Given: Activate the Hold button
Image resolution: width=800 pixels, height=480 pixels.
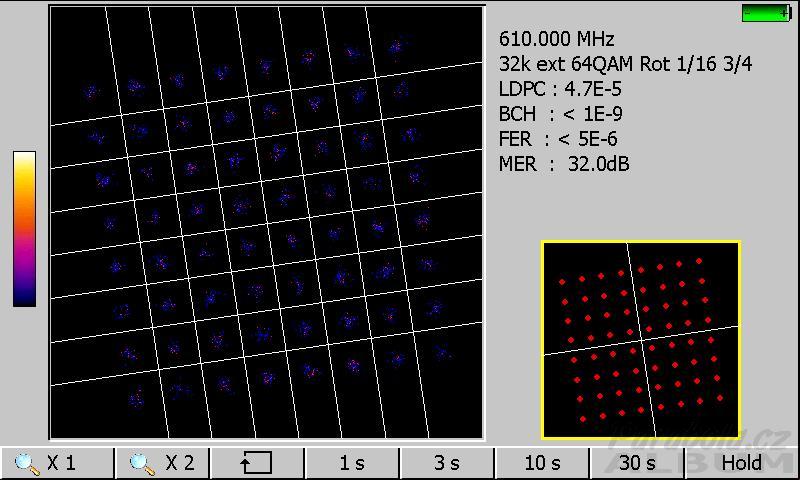Looking at the screenshot, I should [x=742, y=463].
